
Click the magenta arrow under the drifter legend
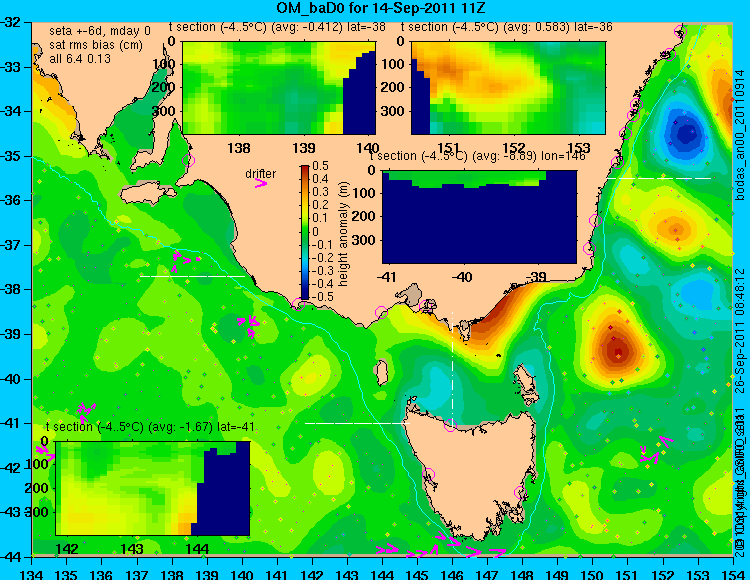point(261,183)
